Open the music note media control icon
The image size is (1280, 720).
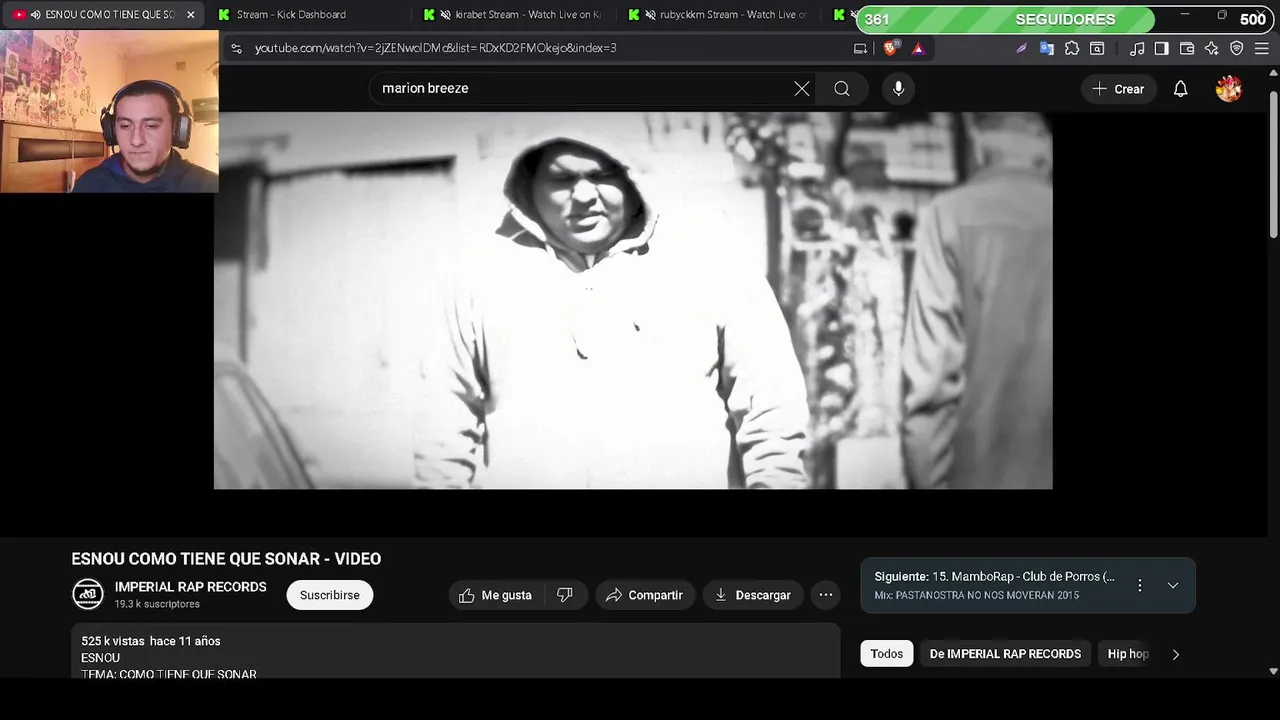tap(1137, 48)
